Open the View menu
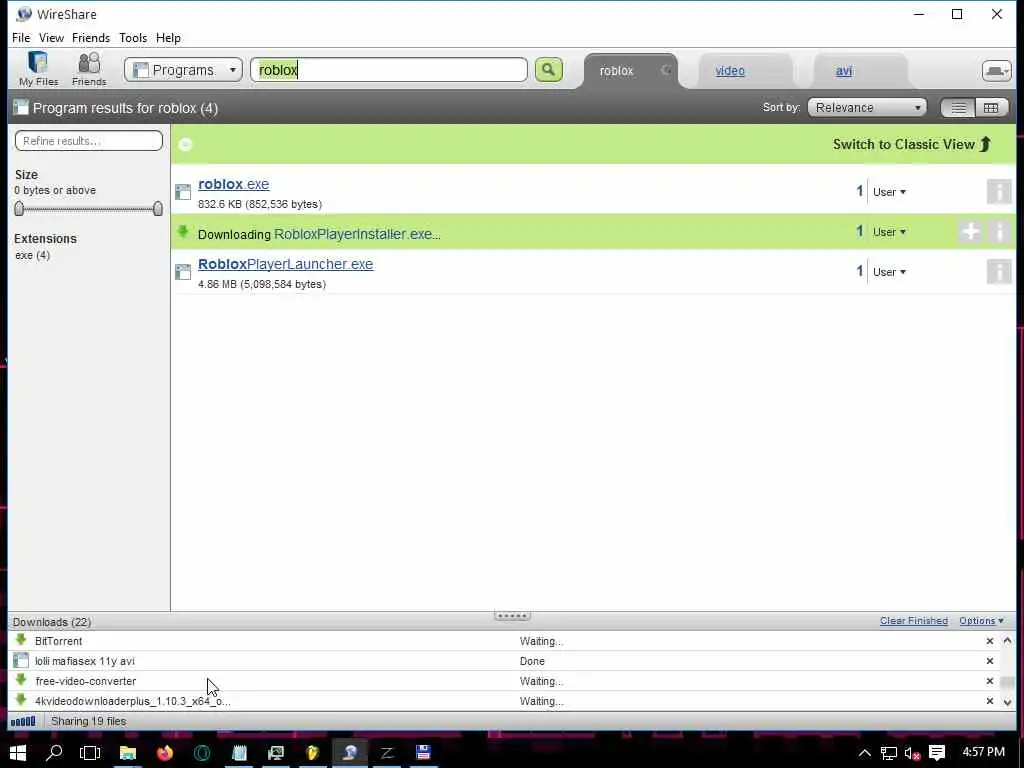Screen dimensions: 1024x768 click(x=51, y=38)
